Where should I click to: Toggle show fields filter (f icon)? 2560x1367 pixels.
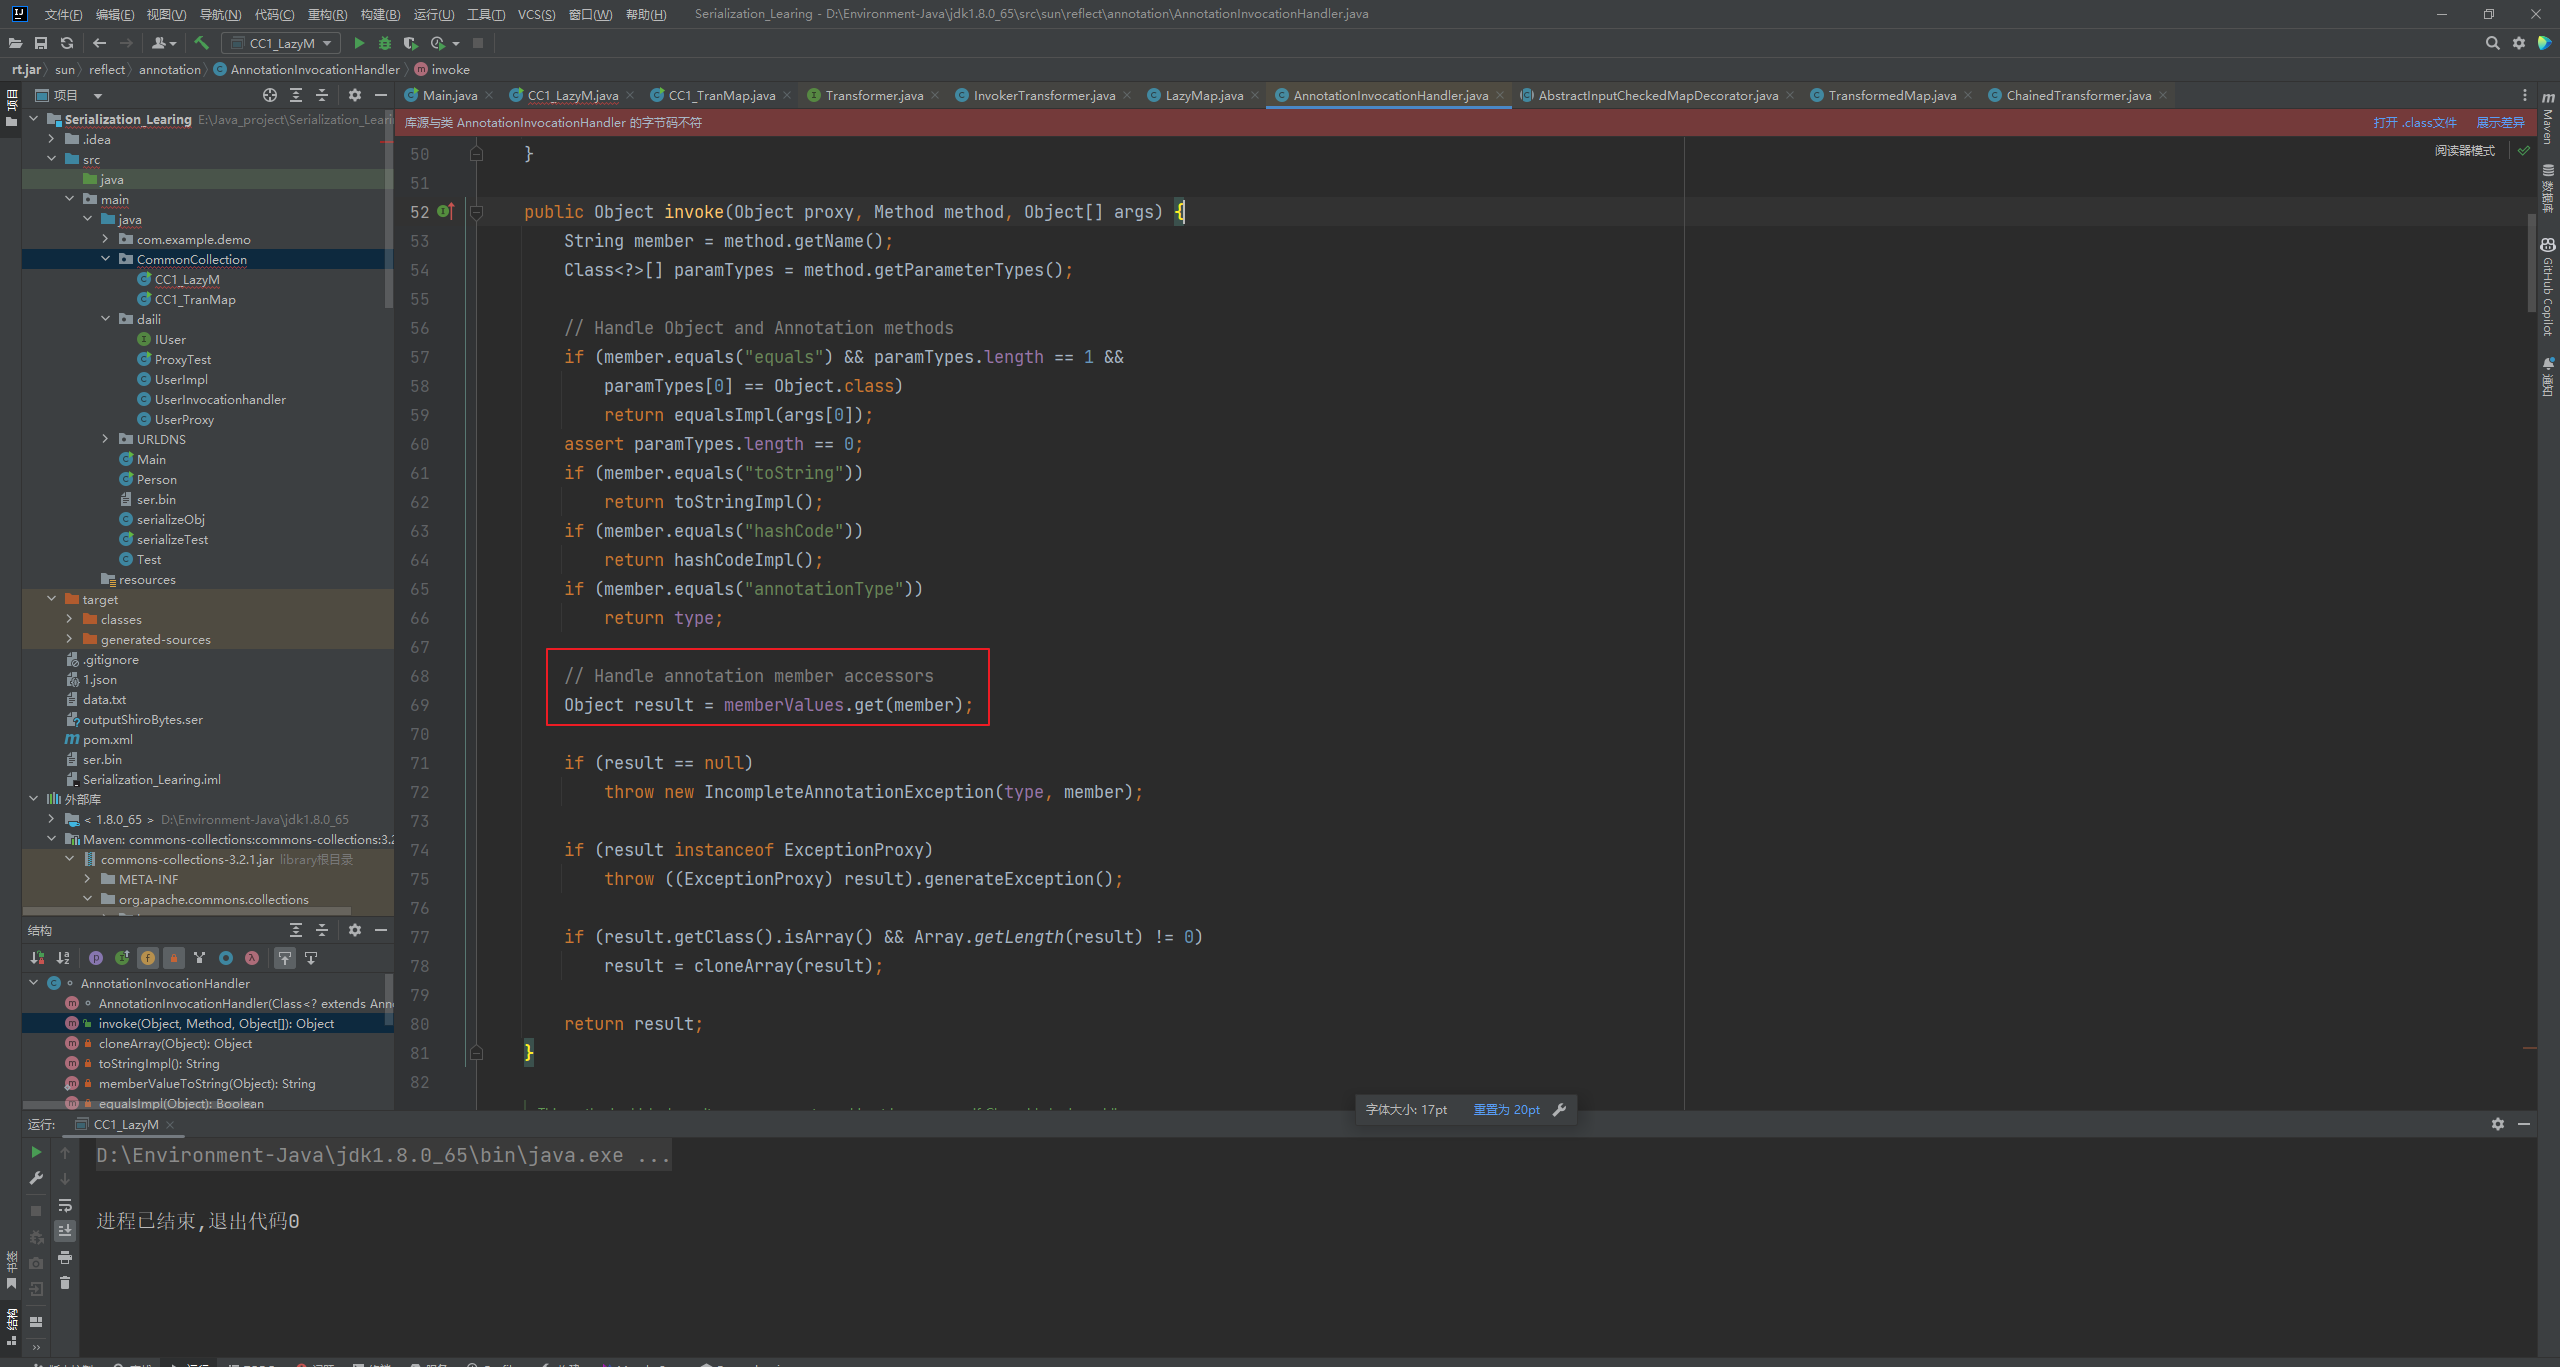point(148,958)
